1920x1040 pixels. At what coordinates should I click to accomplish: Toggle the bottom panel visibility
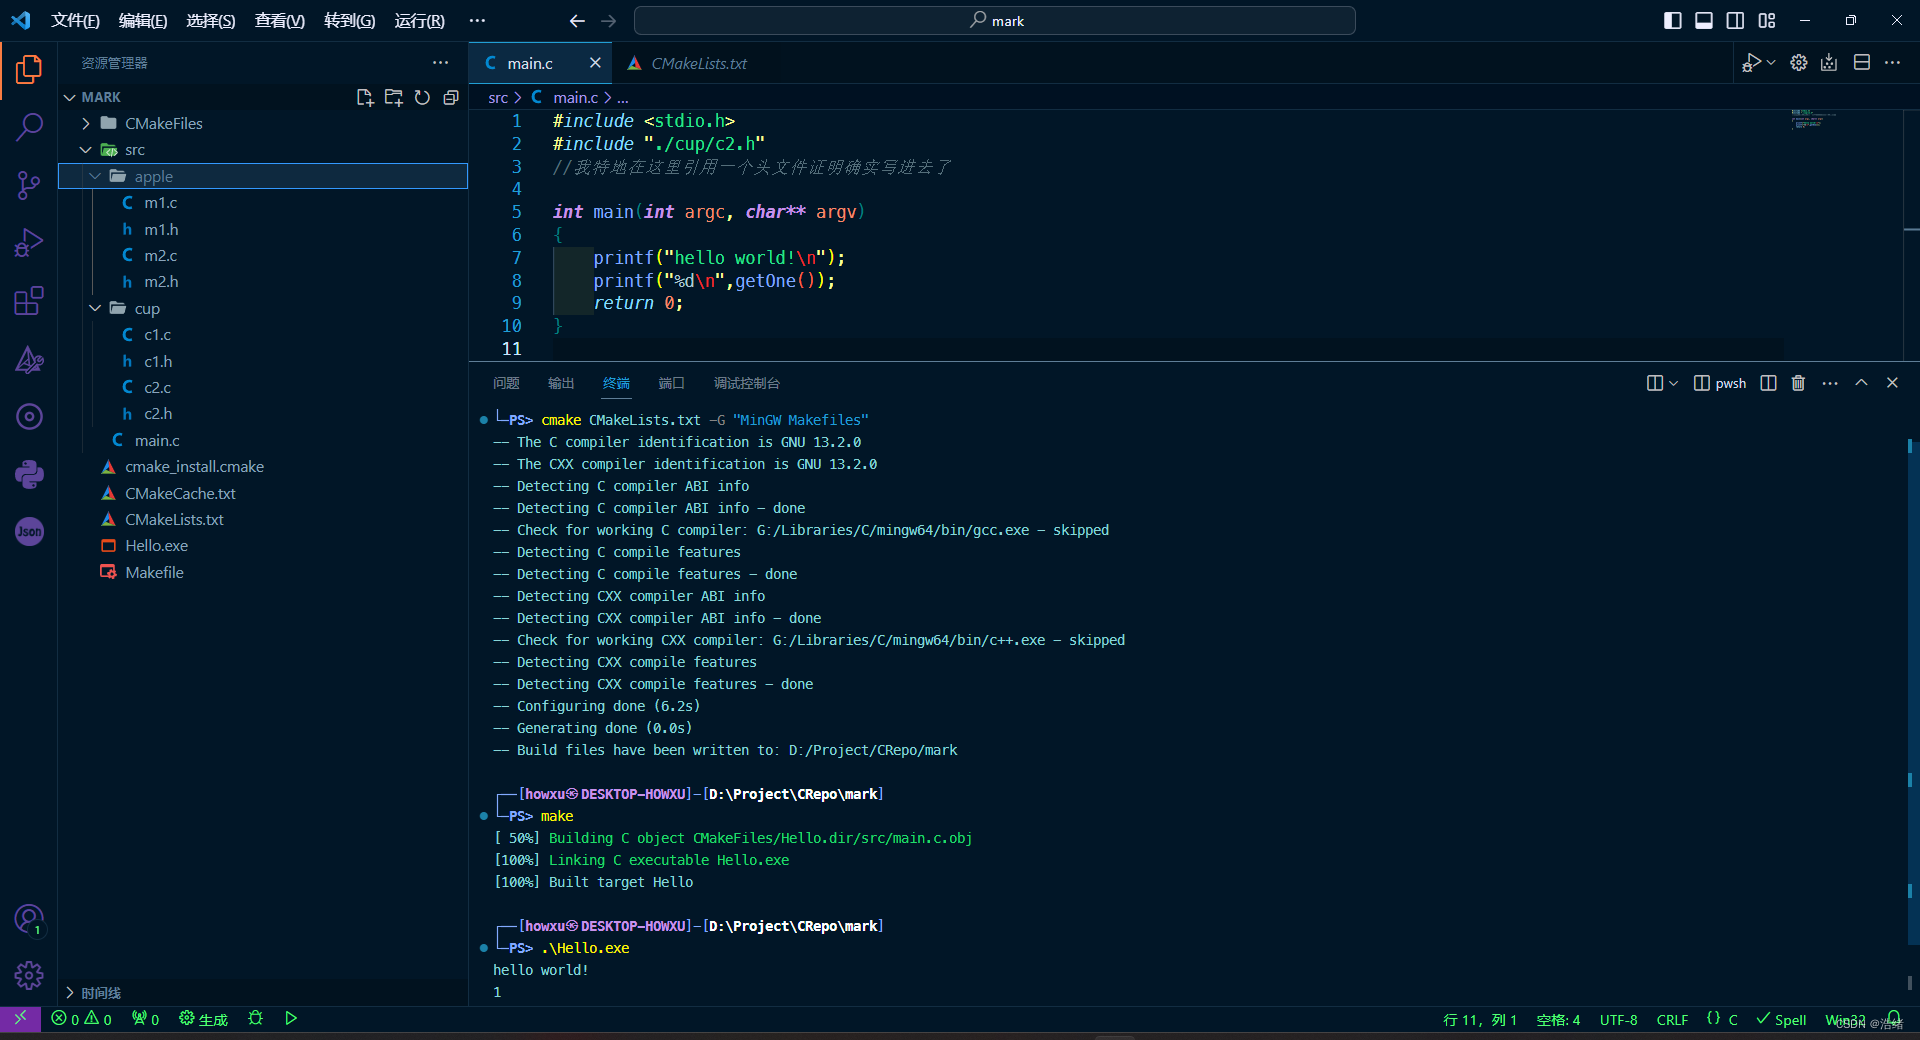(x=1704, y=21)
